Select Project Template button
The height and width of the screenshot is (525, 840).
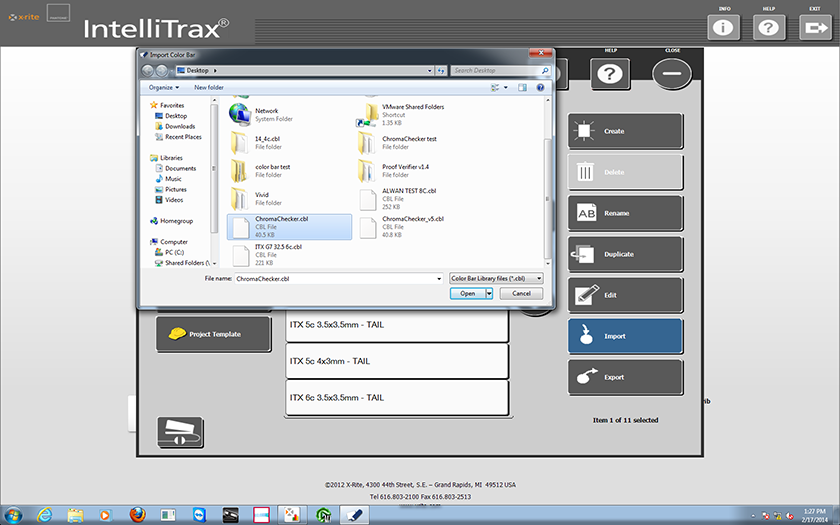213,334
